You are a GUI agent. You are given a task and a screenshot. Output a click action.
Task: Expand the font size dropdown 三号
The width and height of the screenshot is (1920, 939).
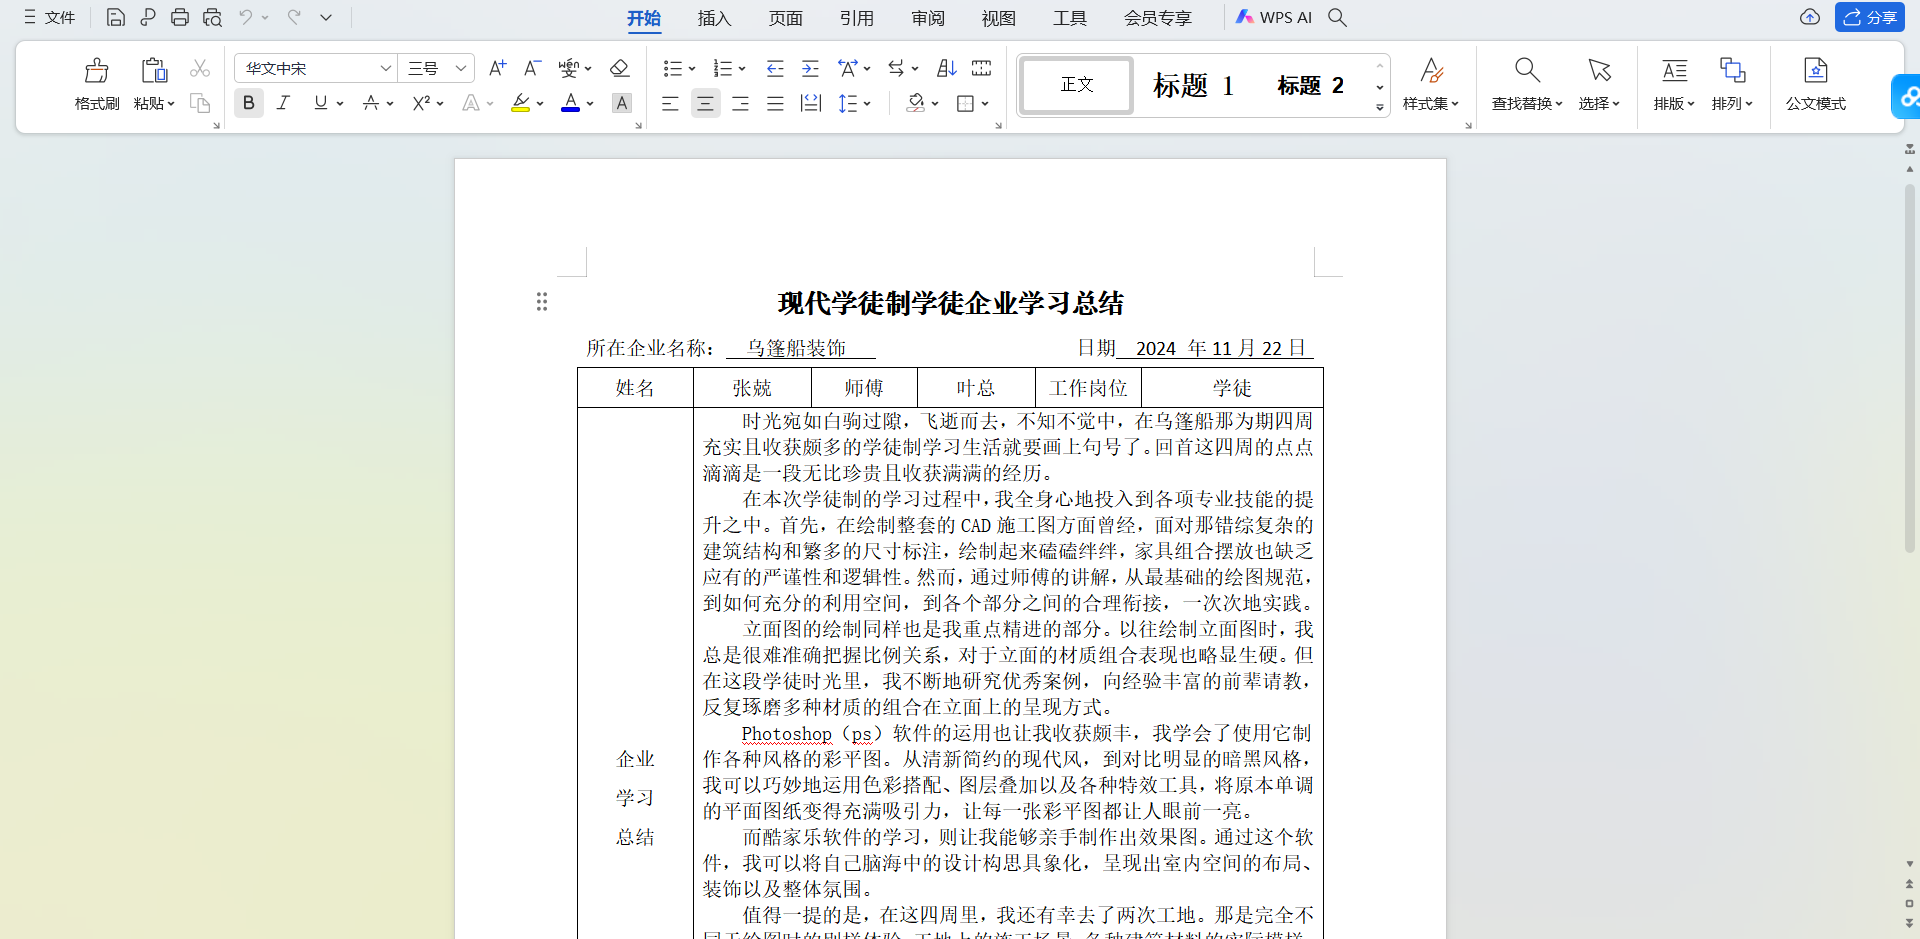[x=460, y=68]
